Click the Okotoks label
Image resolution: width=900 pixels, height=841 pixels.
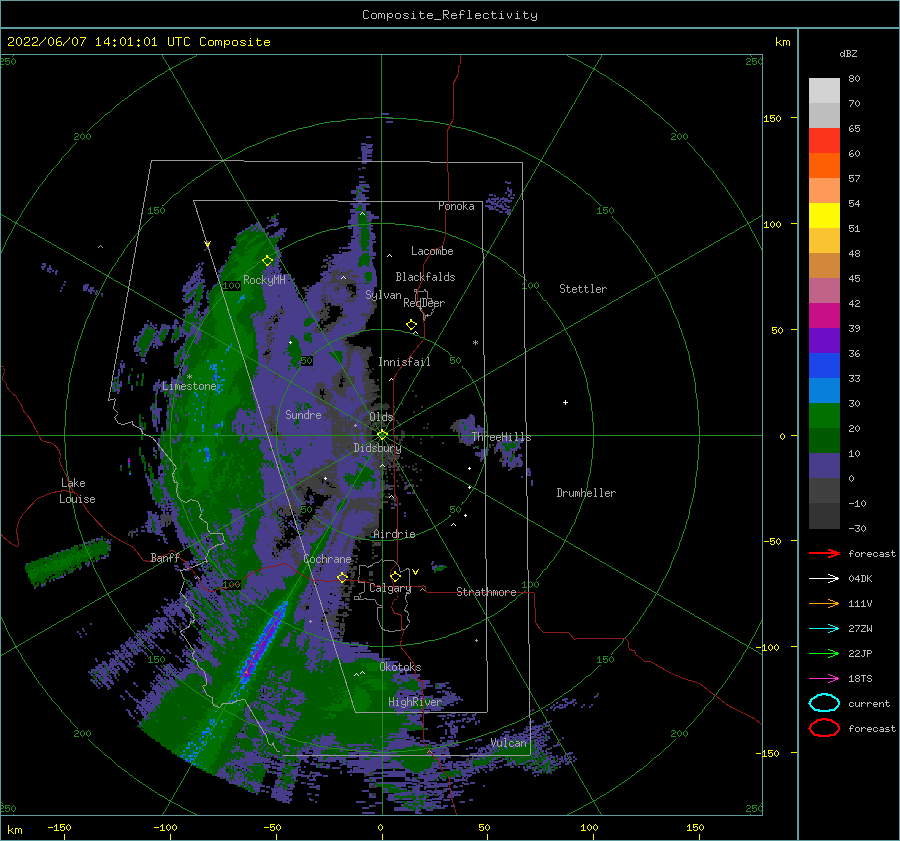400,666
